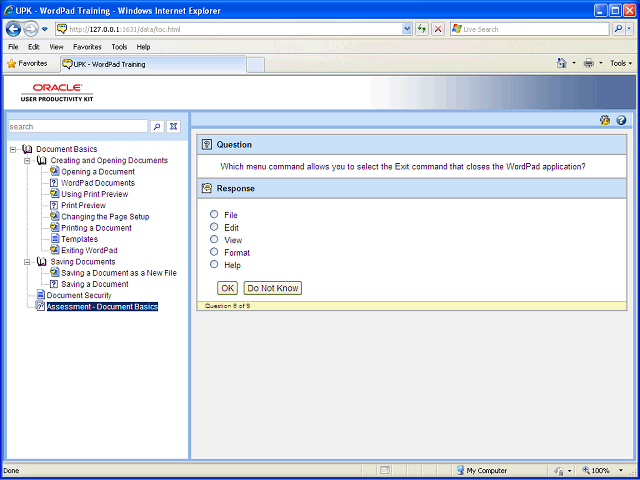Click the Saving Documents book icon
Viewport: 640px width, 480px height.
pos(42,262)
